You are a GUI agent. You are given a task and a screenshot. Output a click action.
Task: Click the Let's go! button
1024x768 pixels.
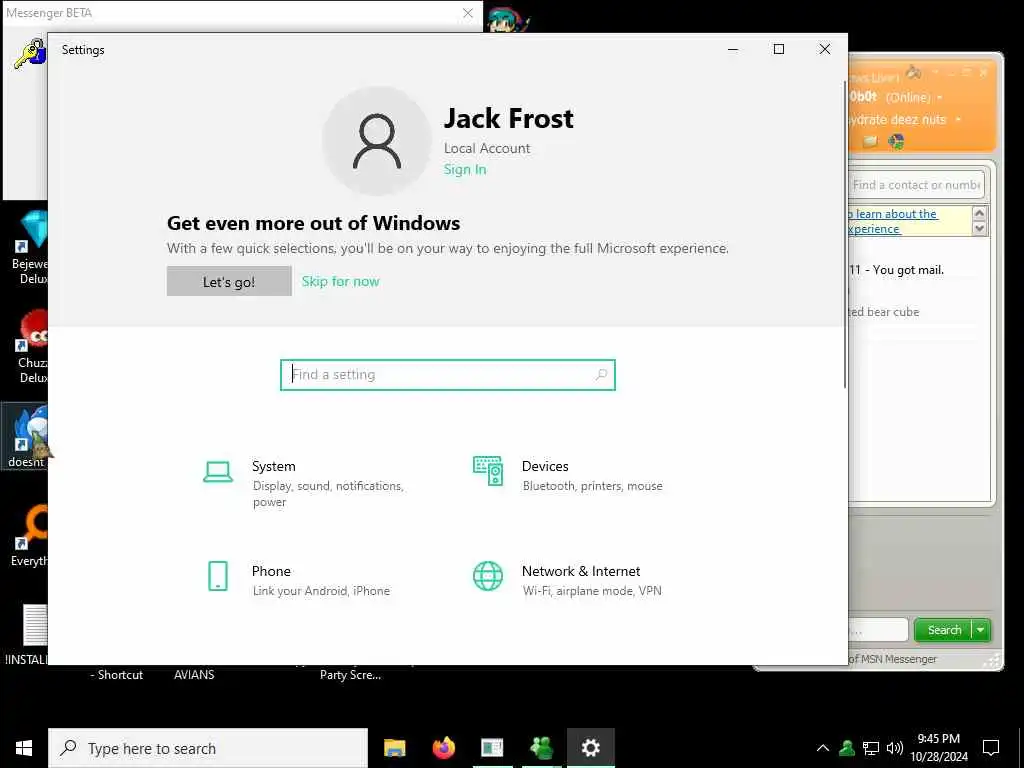point(229,281)
